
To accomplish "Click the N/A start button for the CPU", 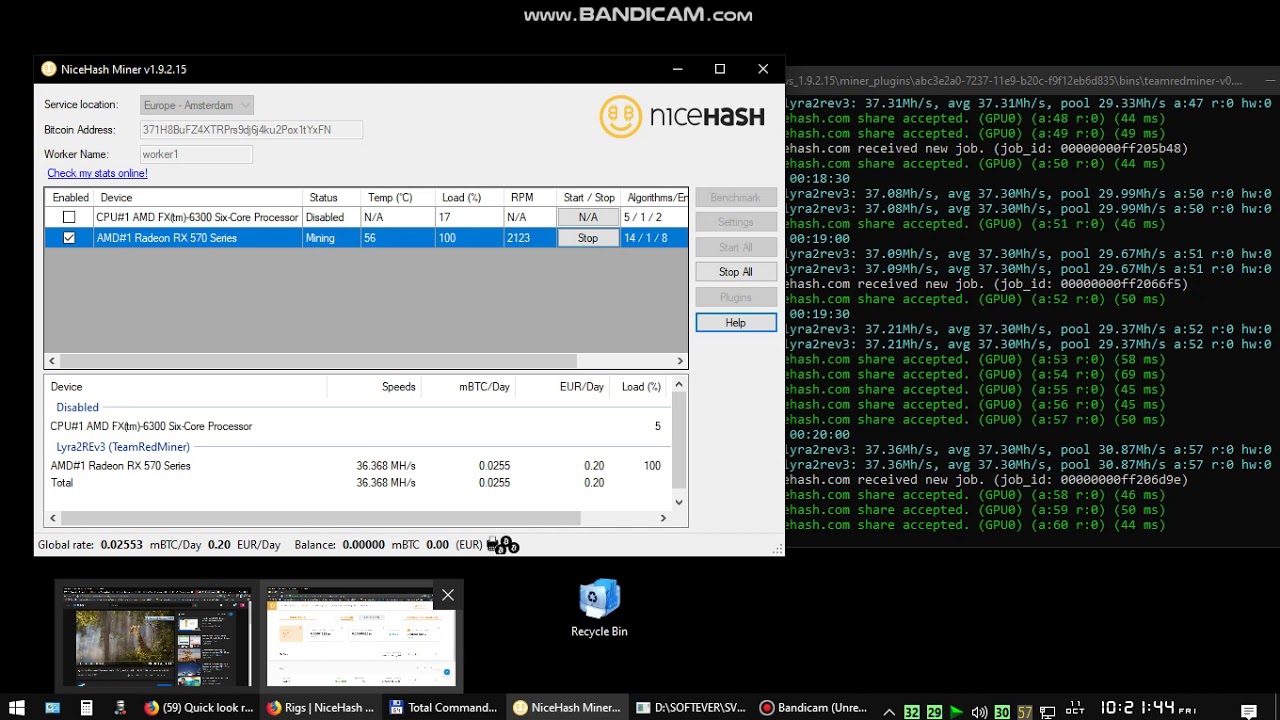I will [588, 217].
